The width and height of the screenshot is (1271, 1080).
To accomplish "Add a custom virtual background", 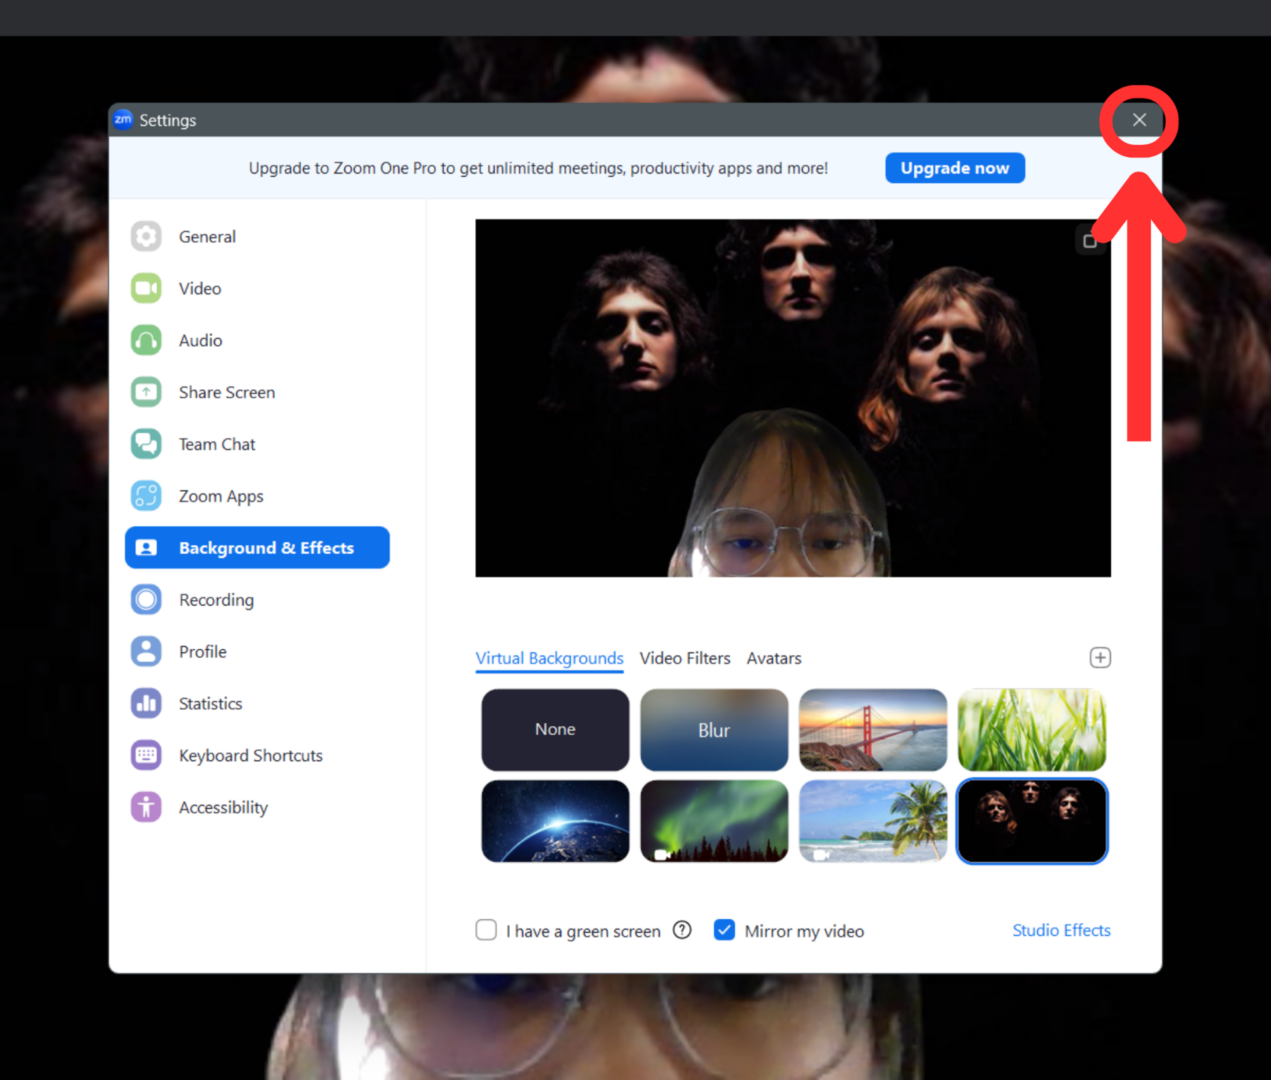I will (1100, 657).
